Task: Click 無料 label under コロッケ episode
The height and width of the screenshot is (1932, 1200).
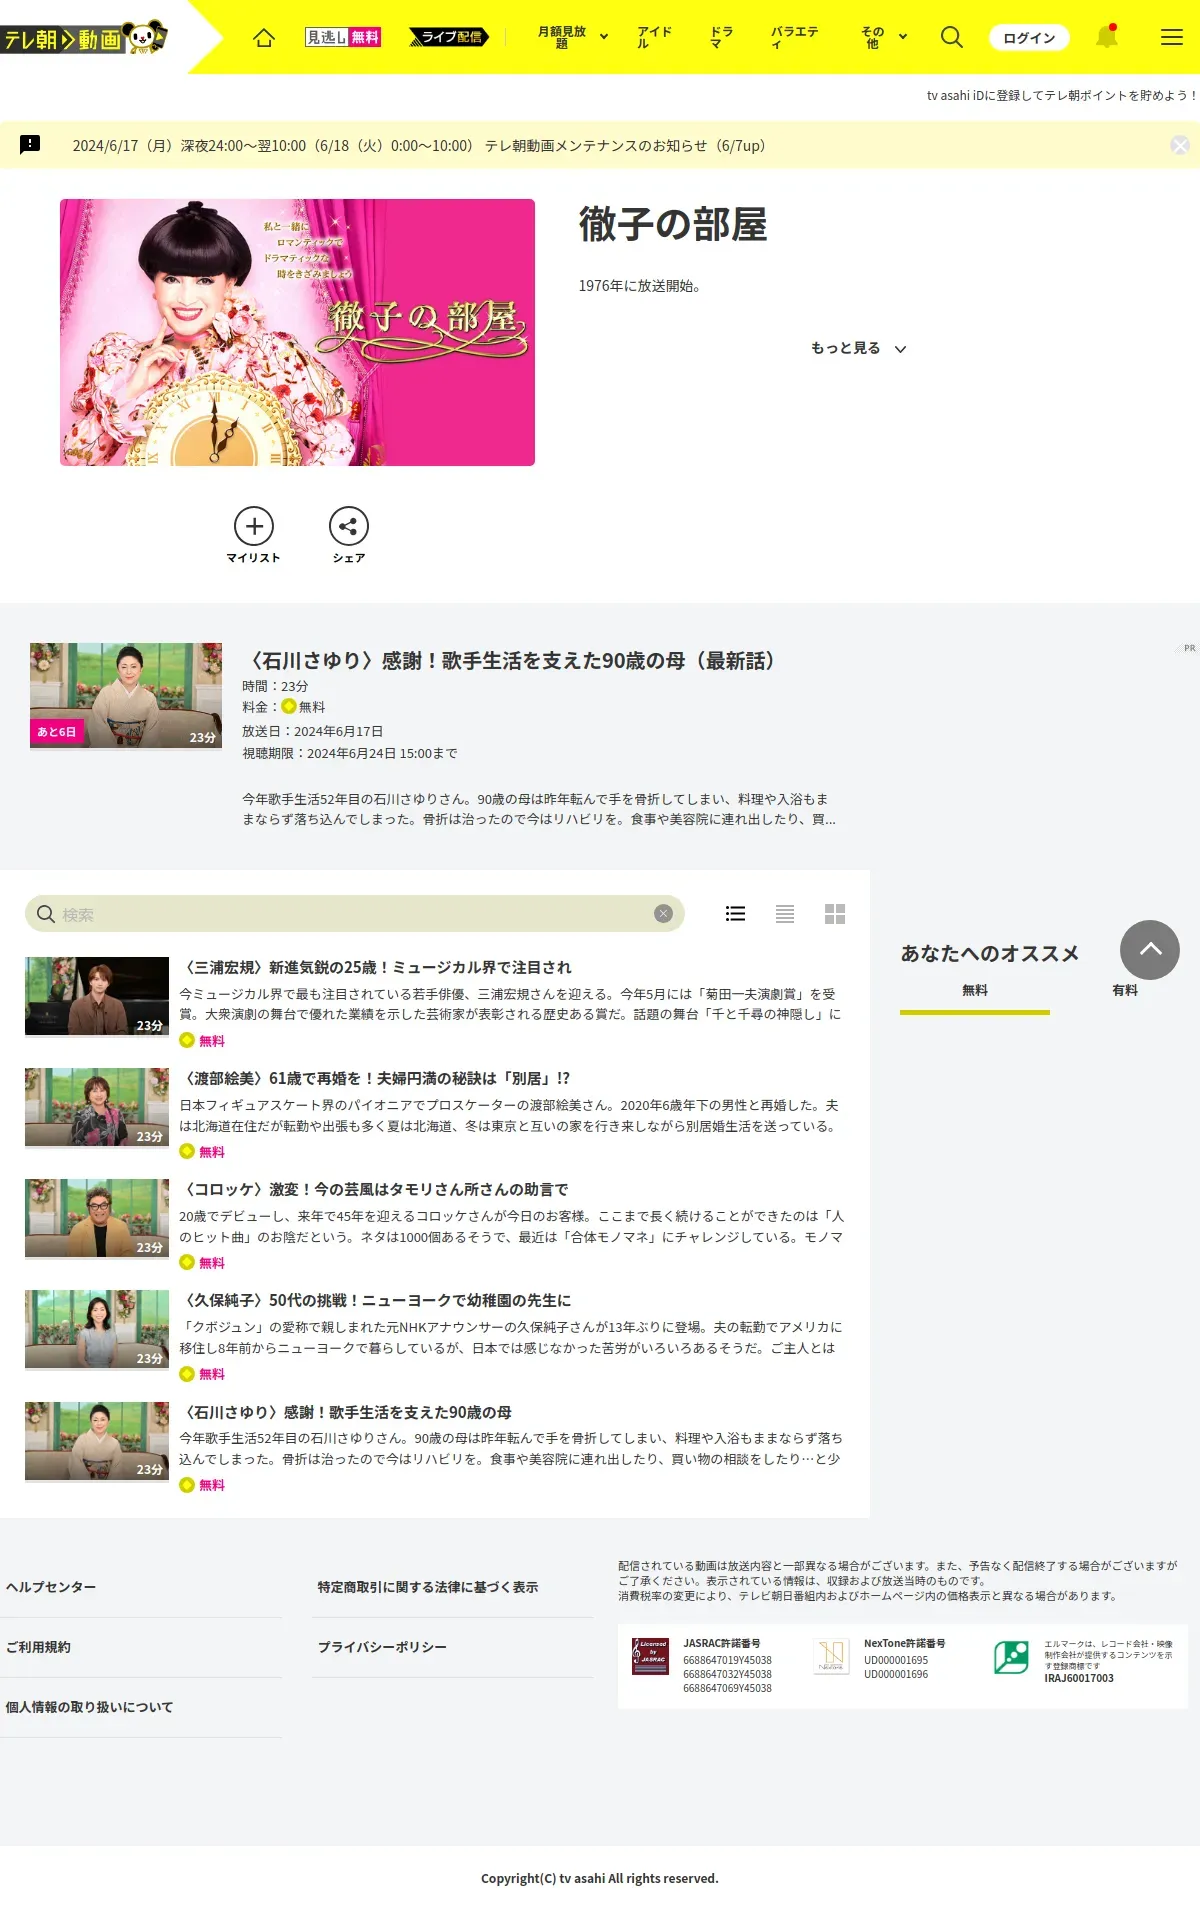Action: point(211,1263)
